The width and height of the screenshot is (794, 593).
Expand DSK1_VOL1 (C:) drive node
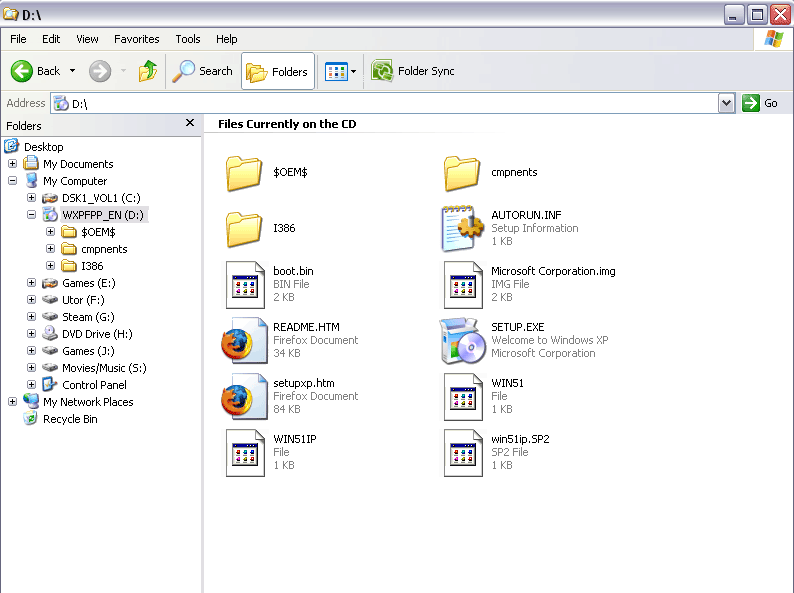(31, 197)
